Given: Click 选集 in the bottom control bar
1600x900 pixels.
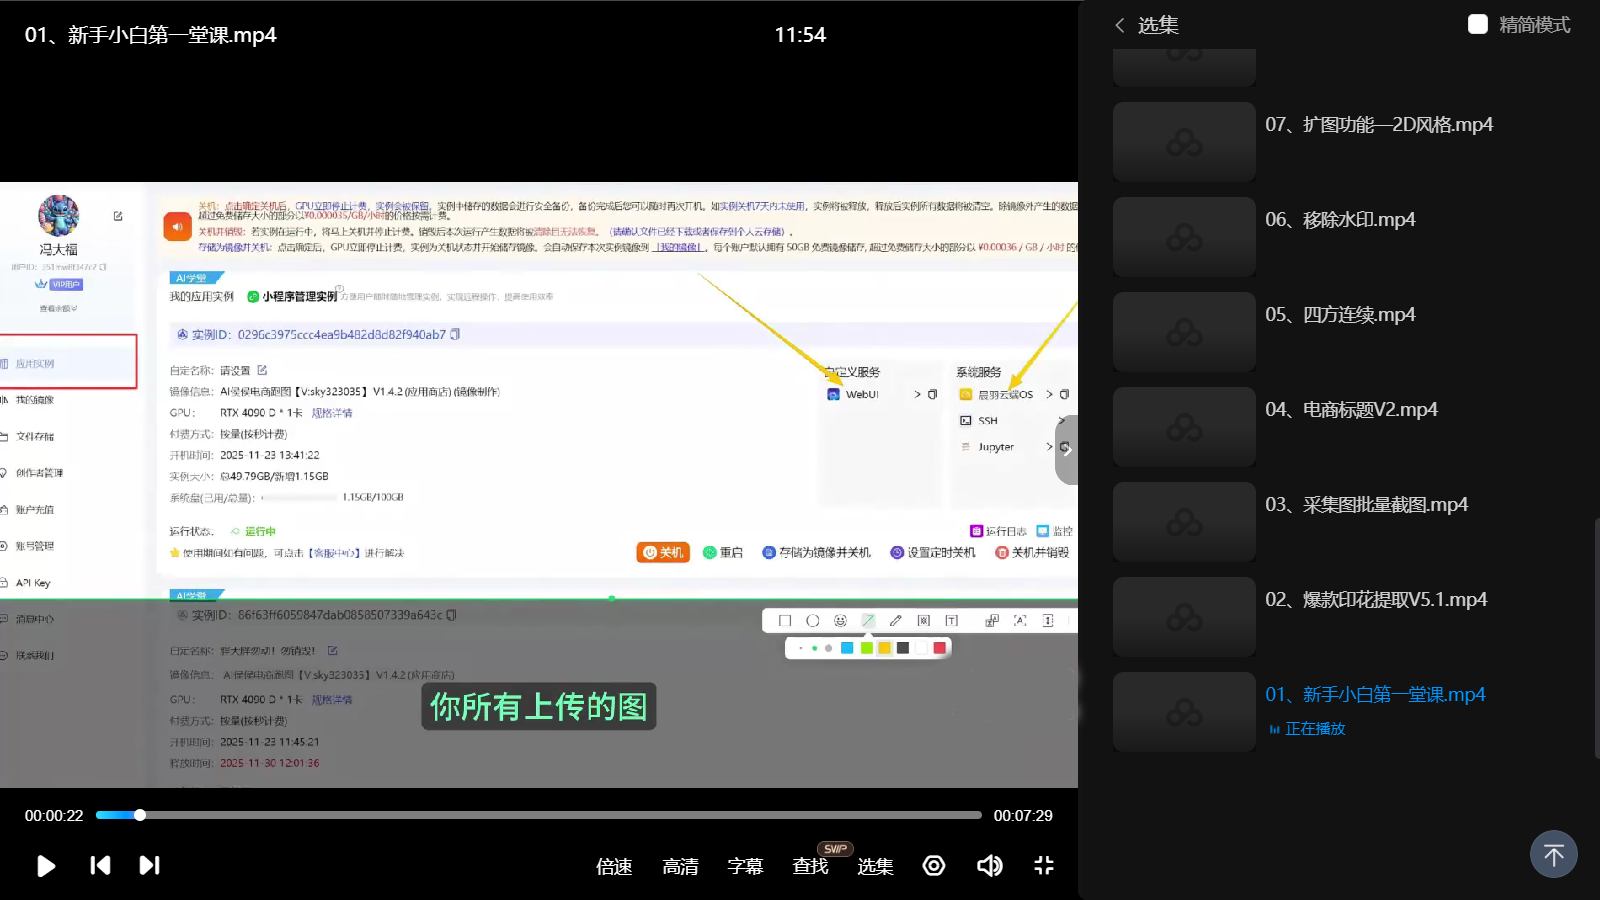Looking at the screenshot, I should (x=875, y=867).
